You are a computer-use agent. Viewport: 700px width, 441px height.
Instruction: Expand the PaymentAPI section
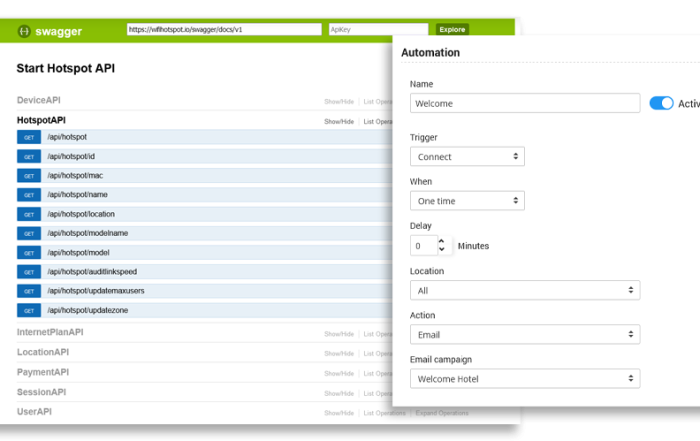pyautogui.click(x=43, y=372)
